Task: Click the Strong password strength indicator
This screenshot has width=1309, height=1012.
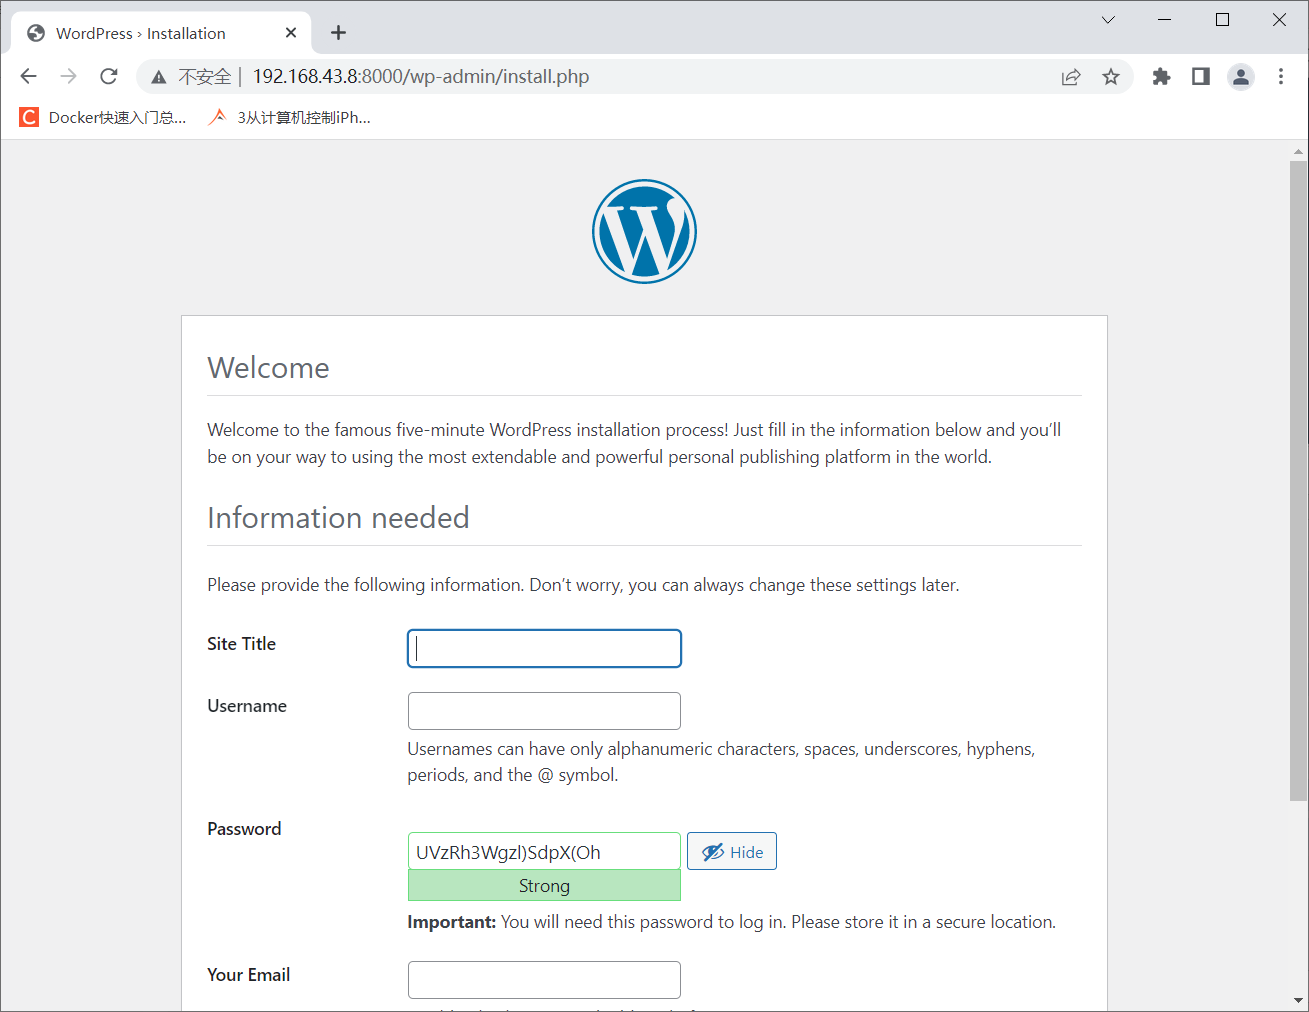Action: pos(544,886)
